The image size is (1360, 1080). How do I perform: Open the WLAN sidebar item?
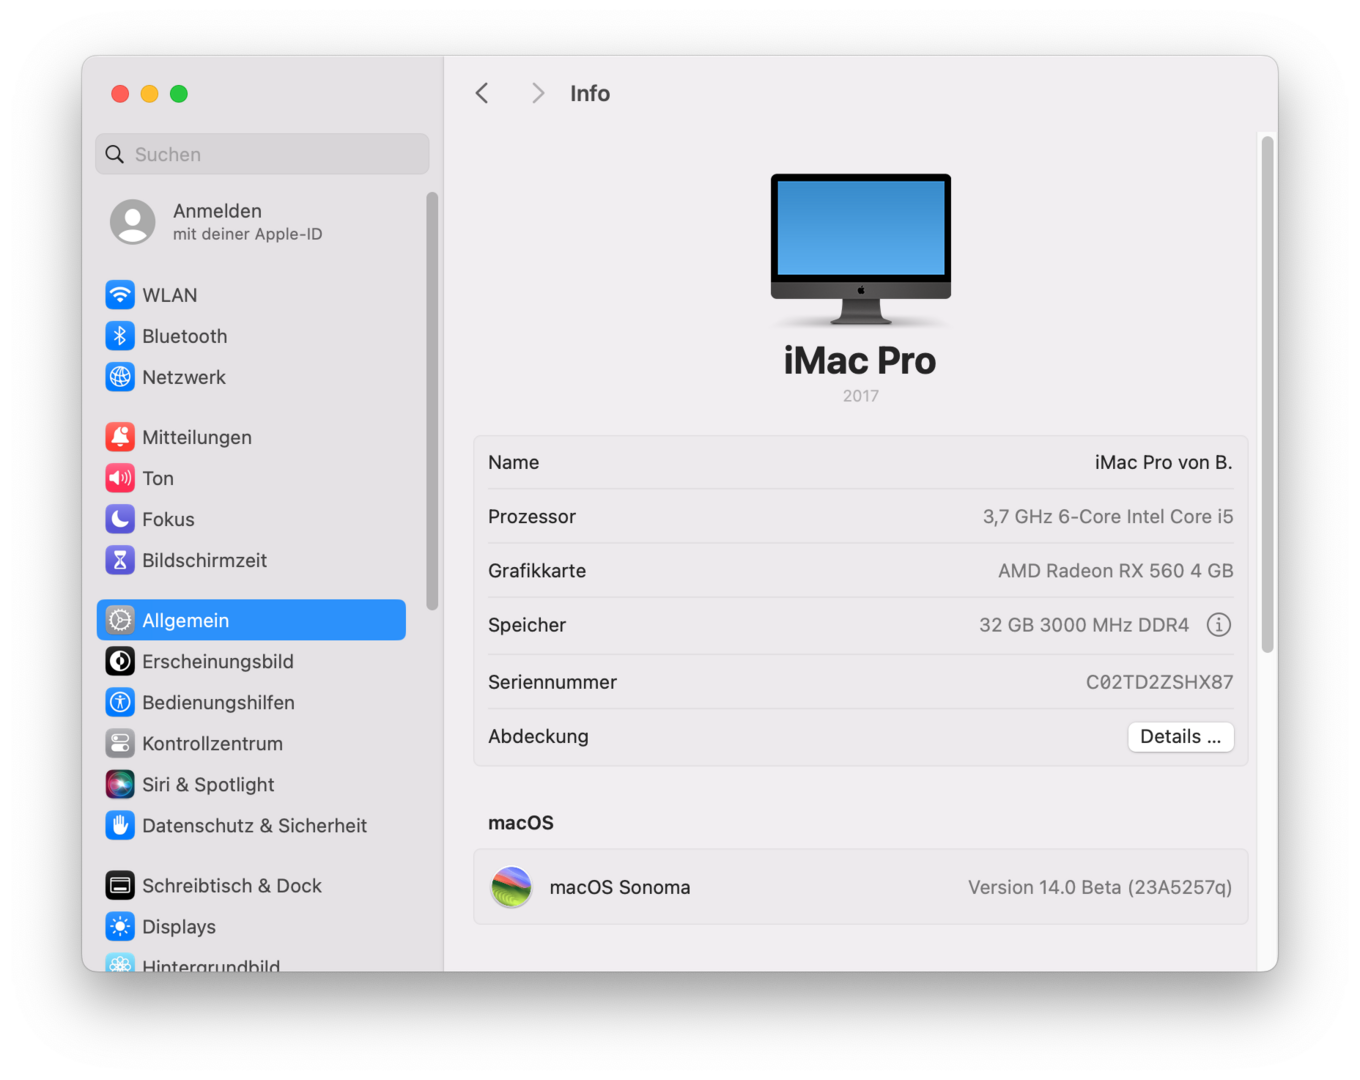click(x=251, y=295)
